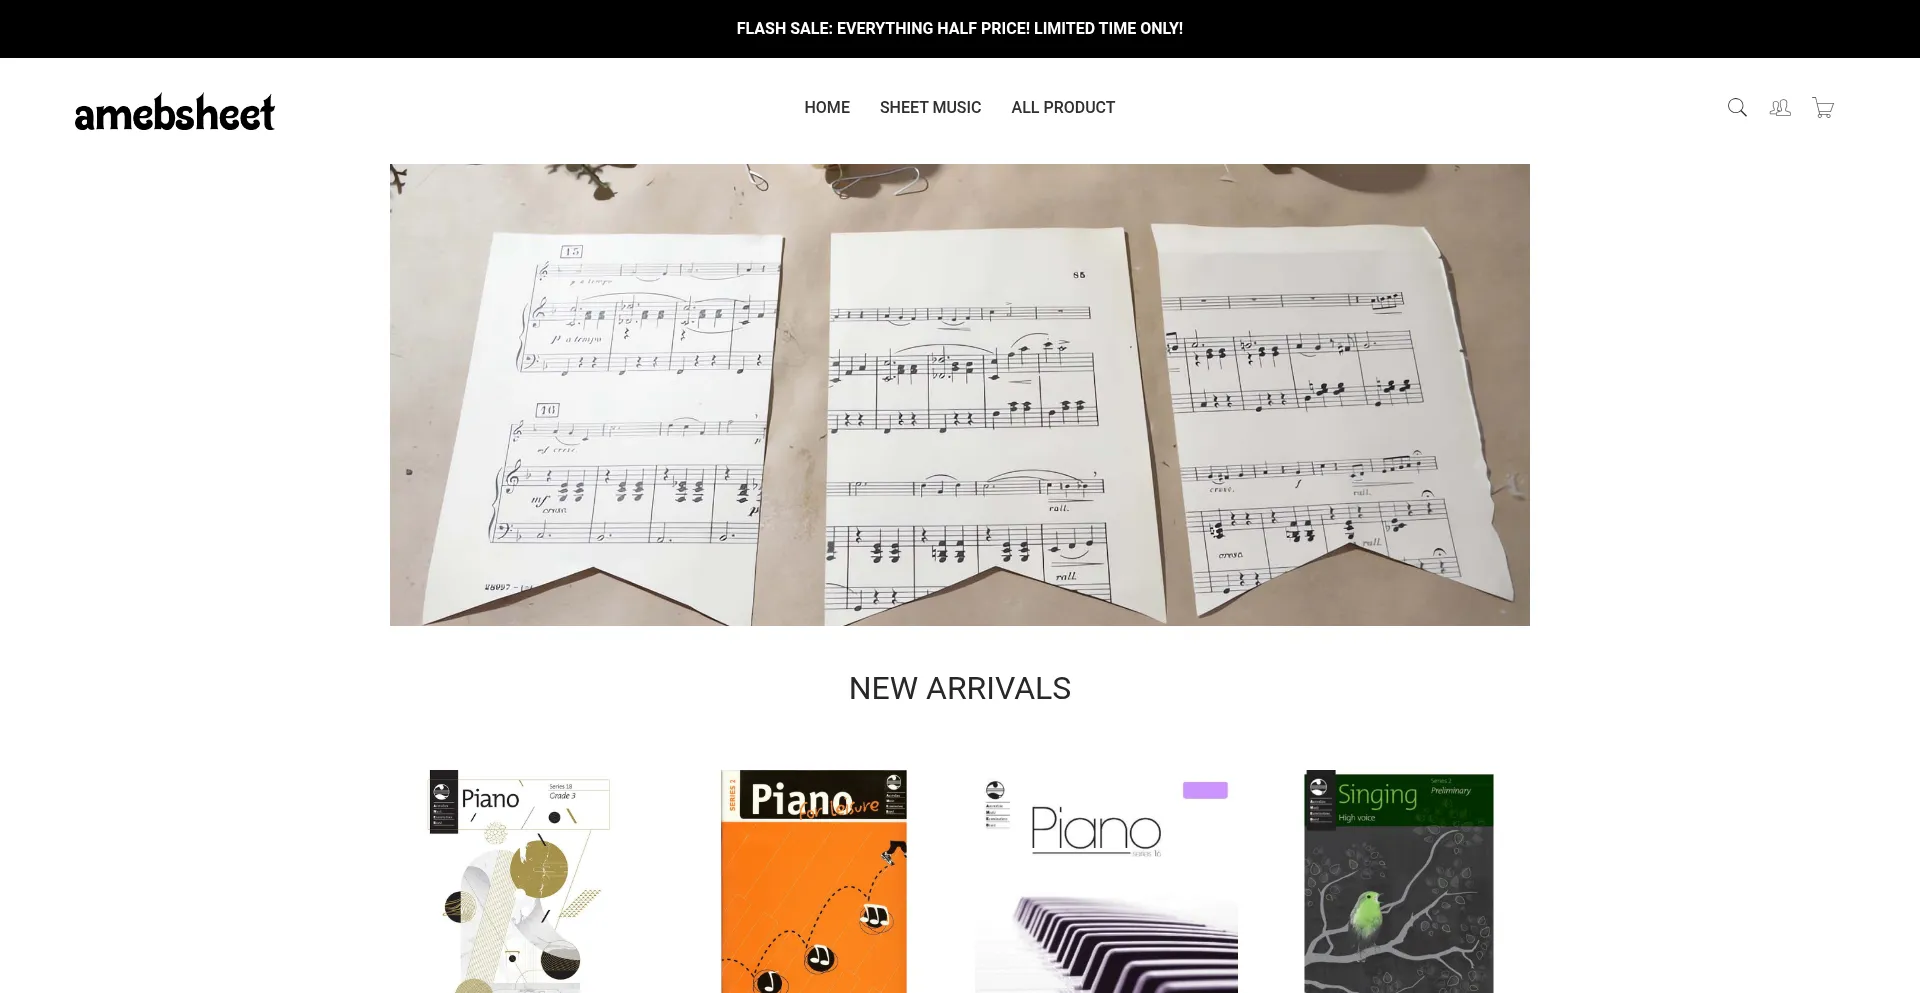Screen dimensions: 1920x993
Task: Click the amebsheet logo
Action: (175, 114)
